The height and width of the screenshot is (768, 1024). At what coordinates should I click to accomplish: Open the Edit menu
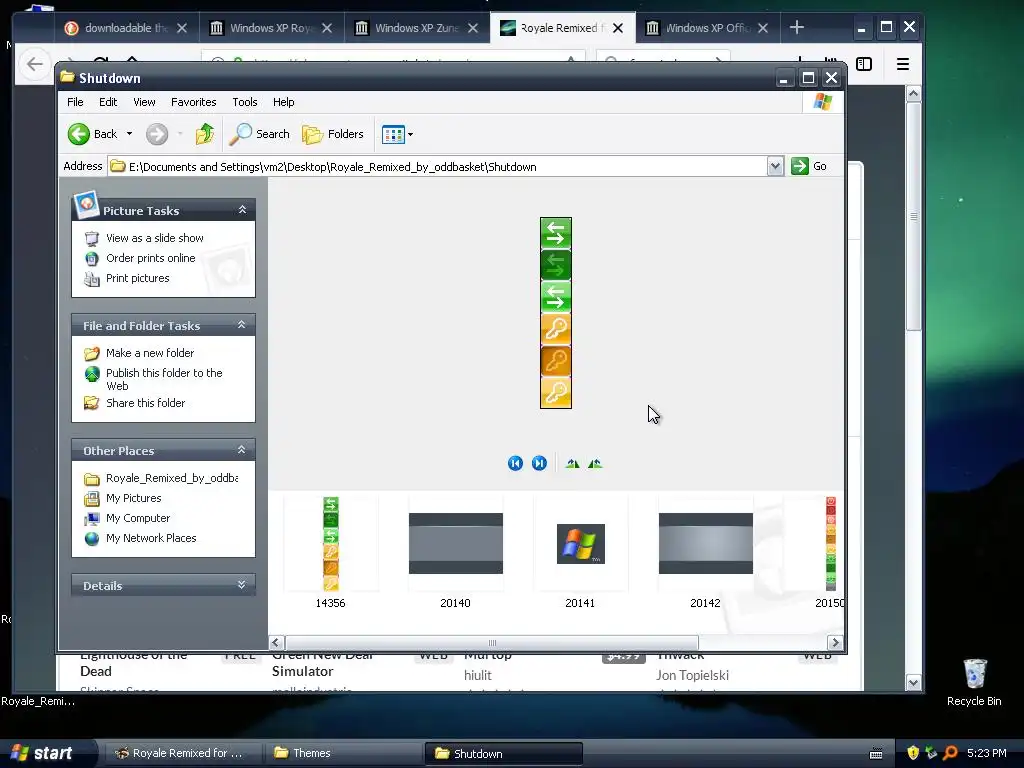coord(108,102)
